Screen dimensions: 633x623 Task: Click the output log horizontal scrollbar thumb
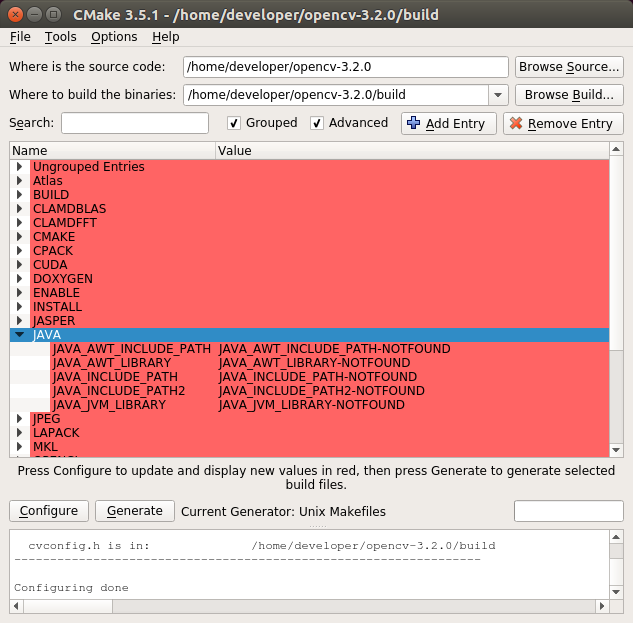click(x=68, y=606)
